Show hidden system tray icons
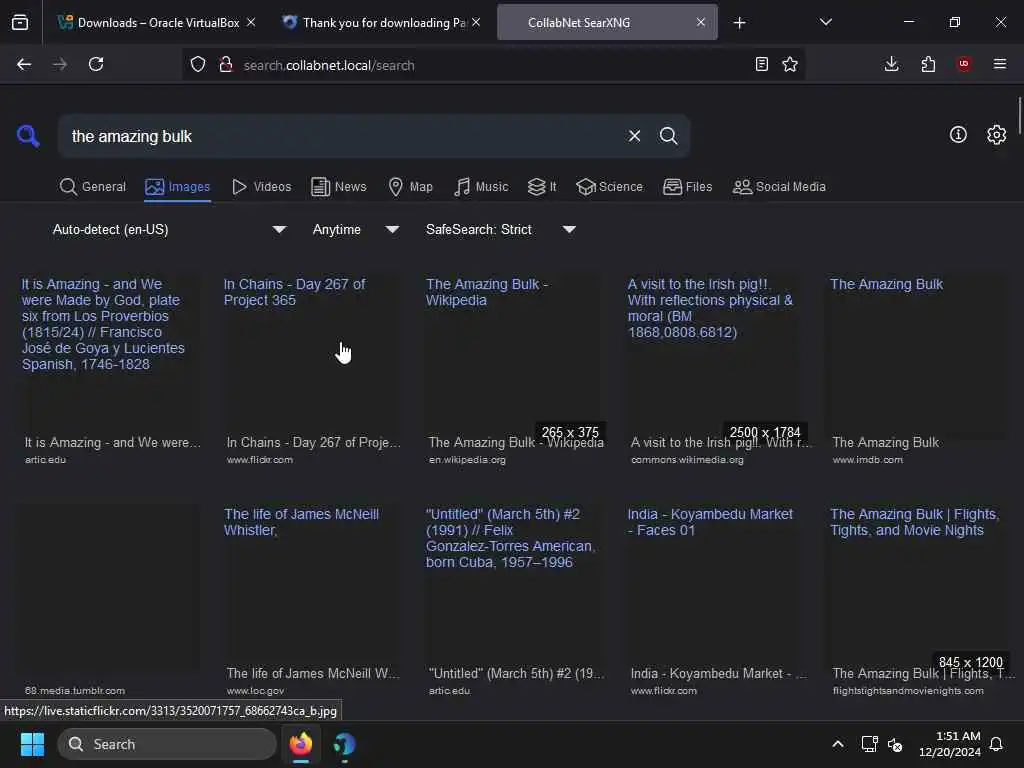 pyautogui.click(x=838, y=744)
